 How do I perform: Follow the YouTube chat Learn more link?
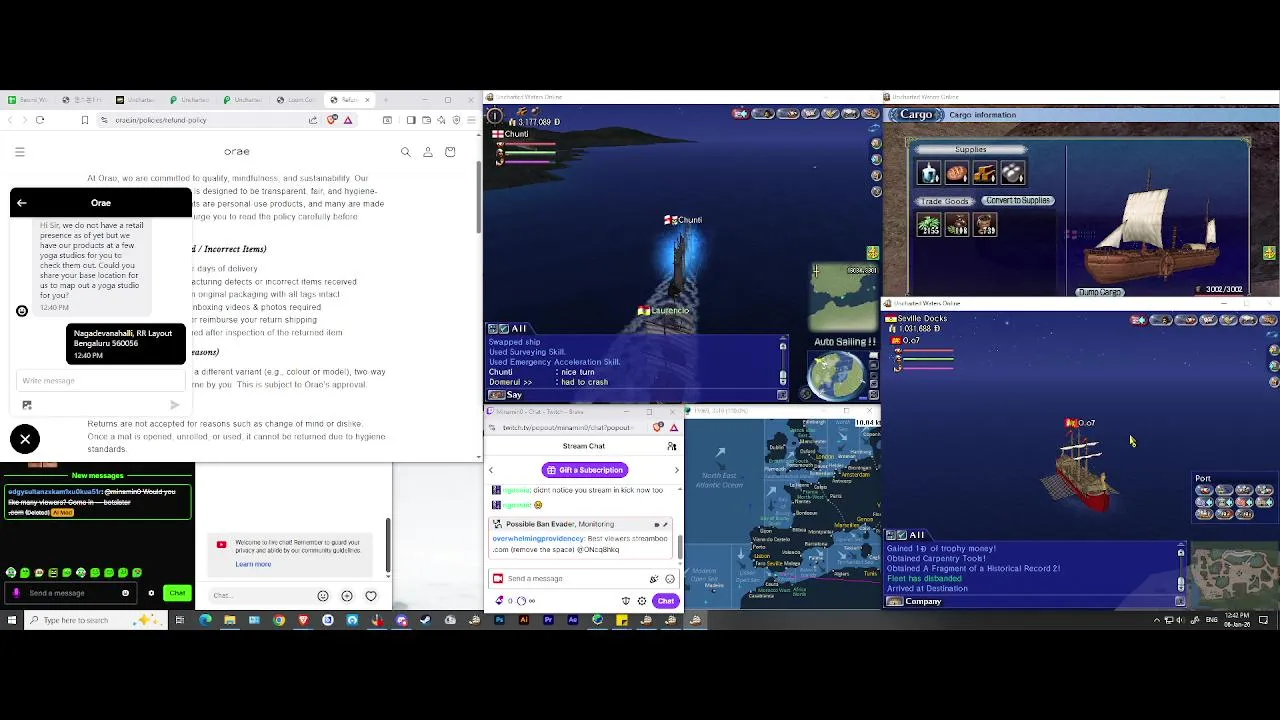(x=253, y=564)
